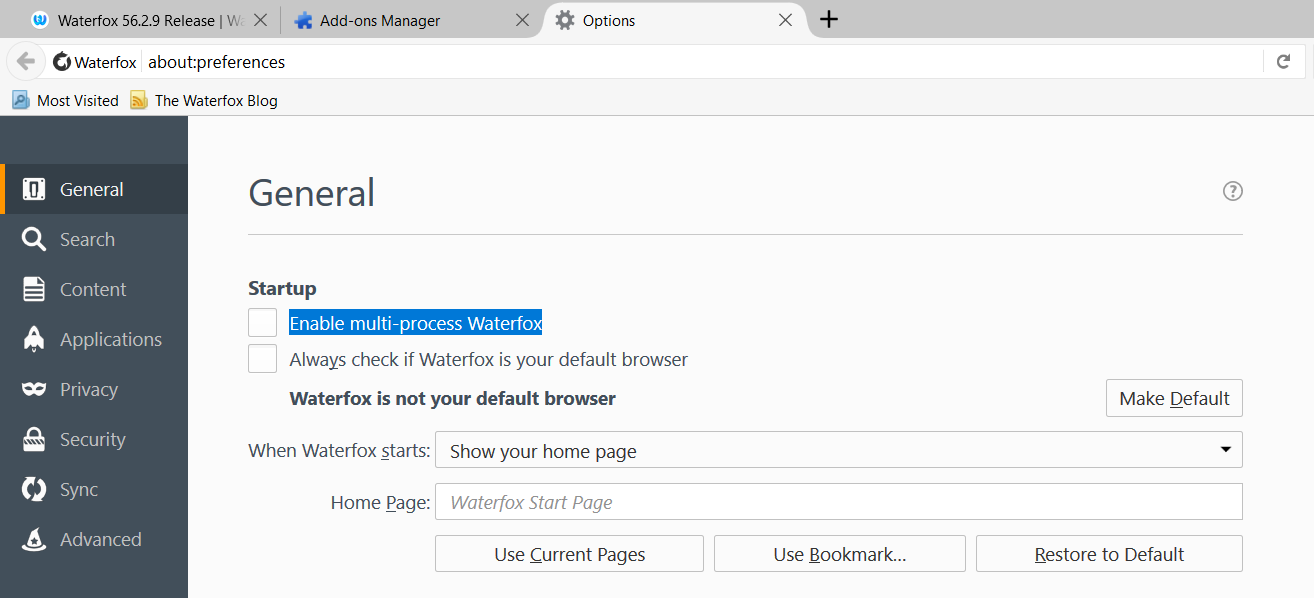Click The Waterfox Blog feed icon

tap(138, 100)
